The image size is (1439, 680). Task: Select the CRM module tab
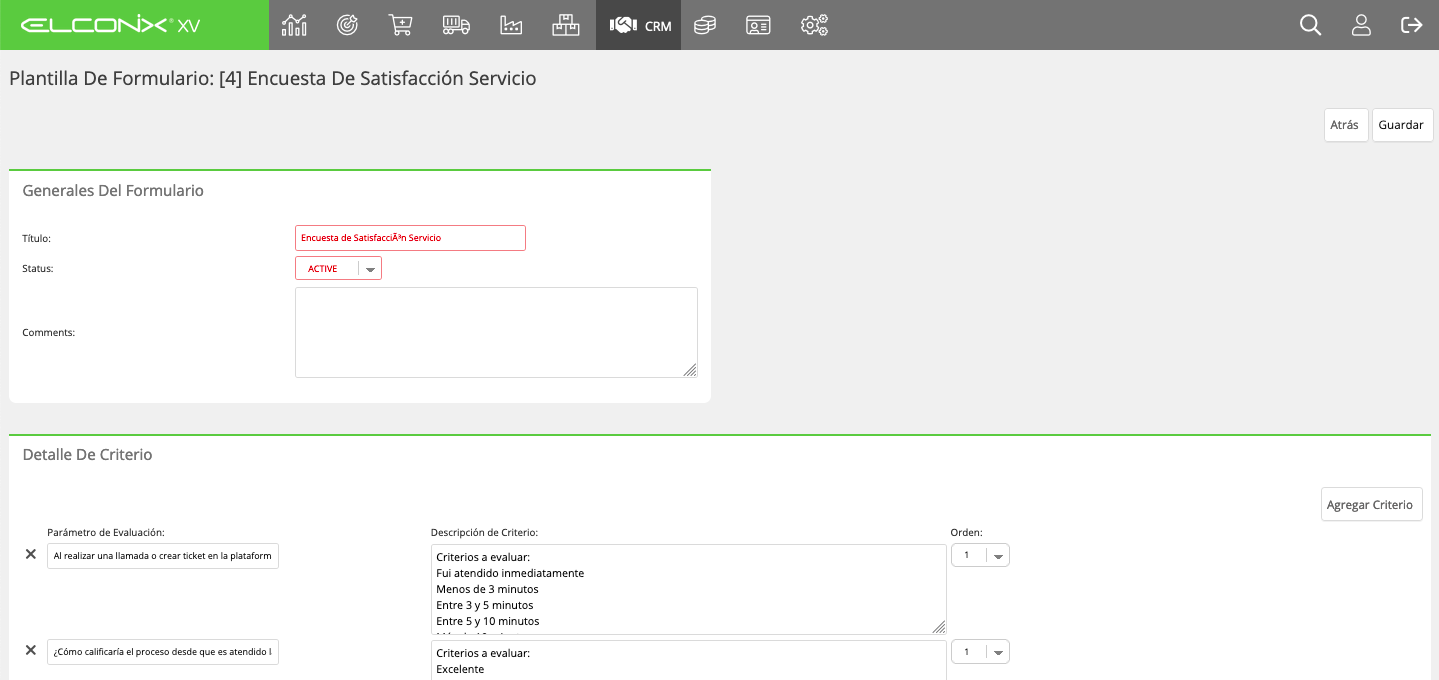click(x=639, y=25)
